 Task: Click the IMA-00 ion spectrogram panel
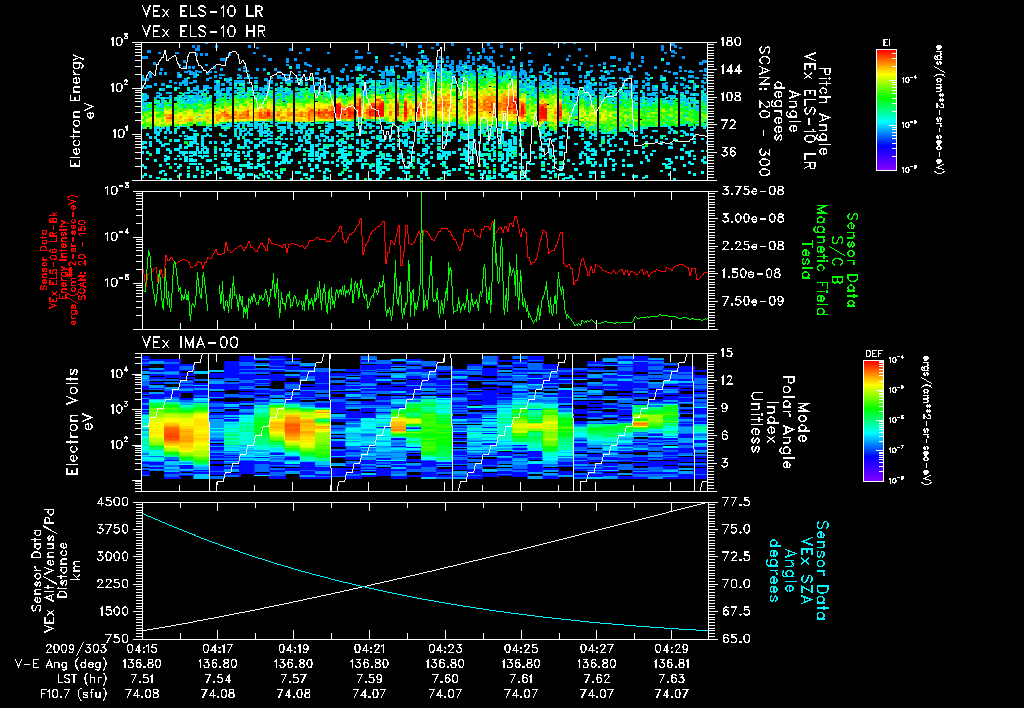click(x=424, y=422)
